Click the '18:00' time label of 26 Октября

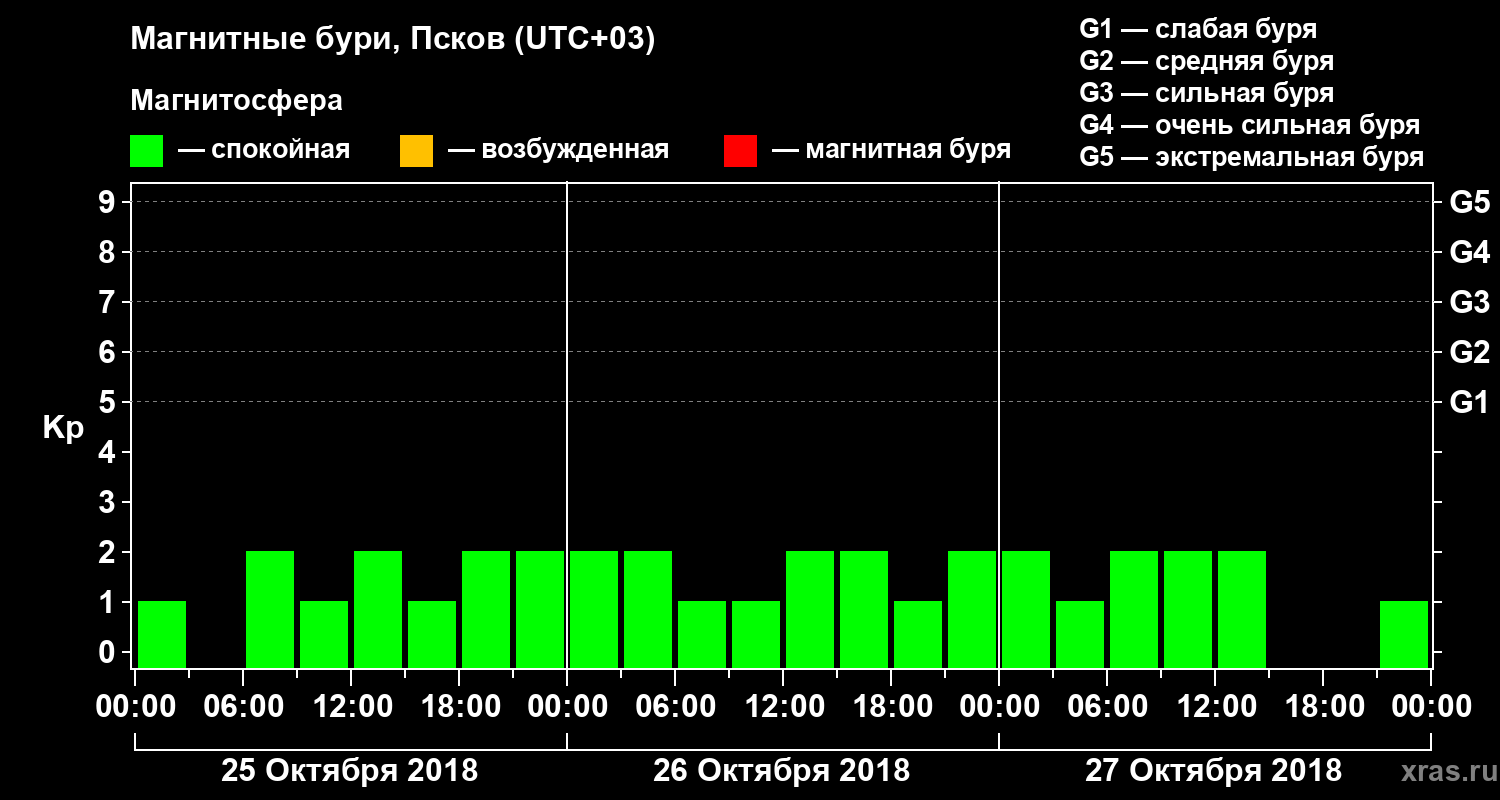coord(893,706)
